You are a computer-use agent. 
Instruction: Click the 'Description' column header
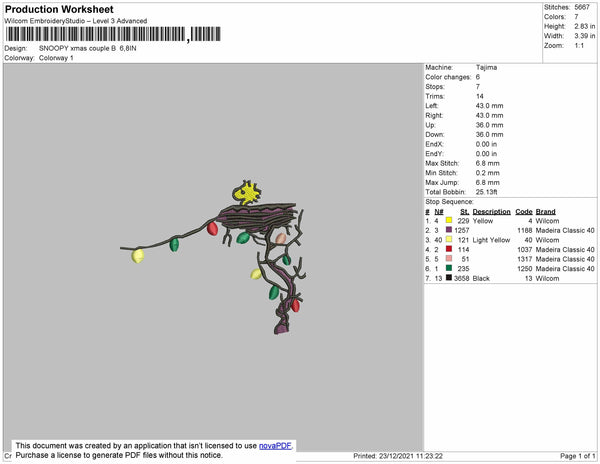pyautogui.click(x=491, y=212)
